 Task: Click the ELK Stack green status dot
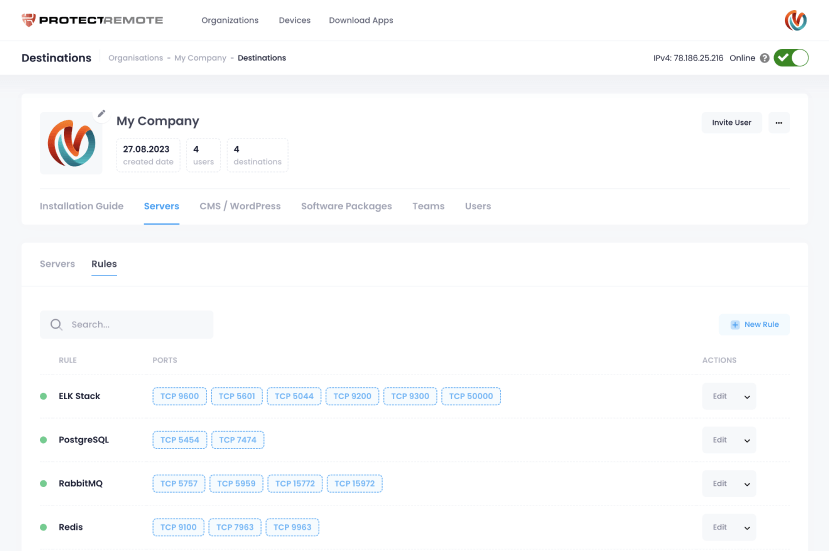tap(43, 396)
